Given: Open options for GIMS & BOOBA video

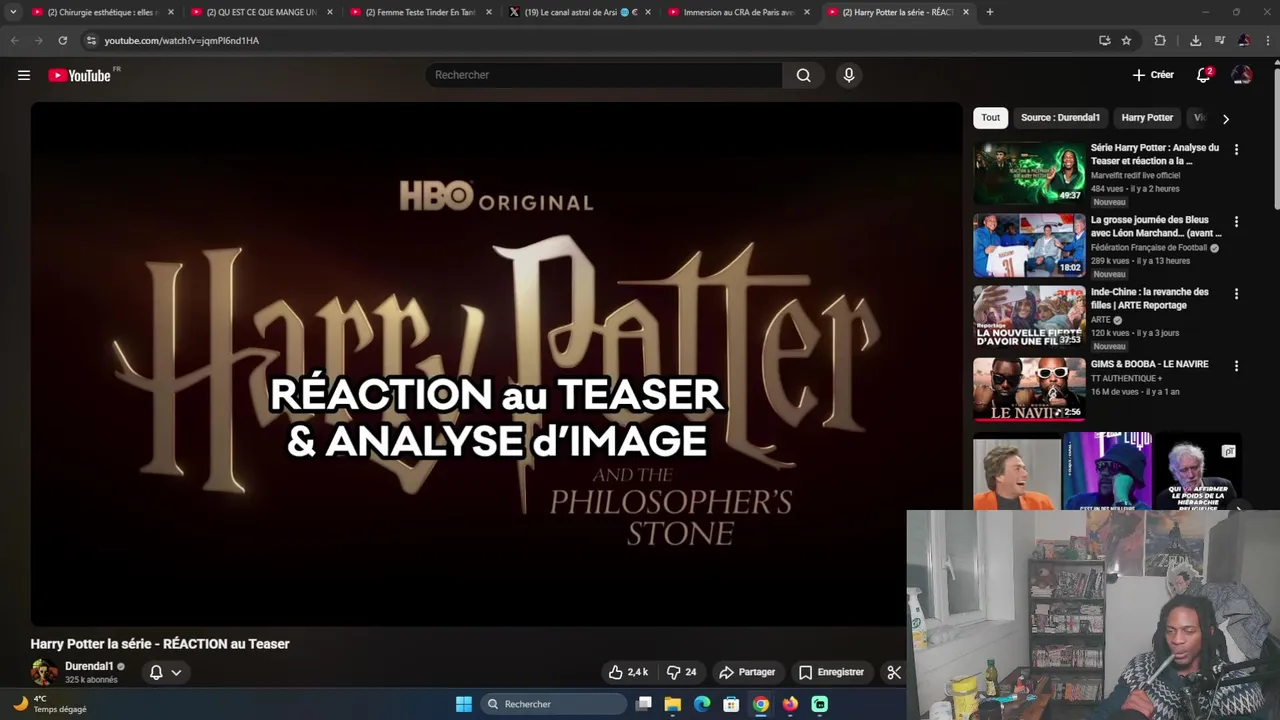Looking at the screenshot, I should (1236, 366).
